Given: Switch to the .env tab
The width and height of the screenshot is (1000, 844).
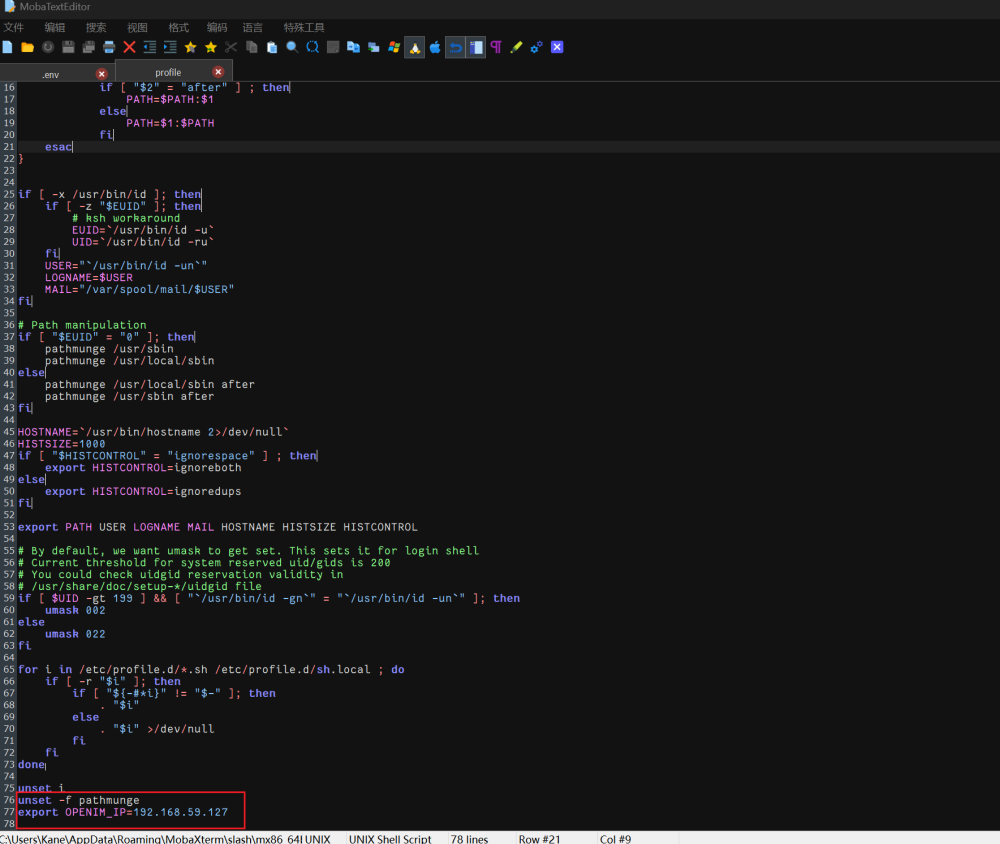Looking at the screenshot, I should pos(50,74).
